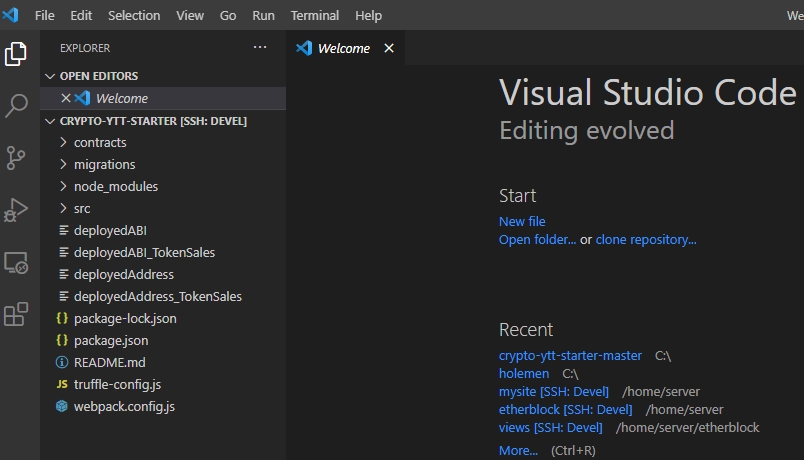The image size is (804, 460).
Task: Open package-lock.json in the explorer
Action: pyautogui.click(x=163, y=318)
